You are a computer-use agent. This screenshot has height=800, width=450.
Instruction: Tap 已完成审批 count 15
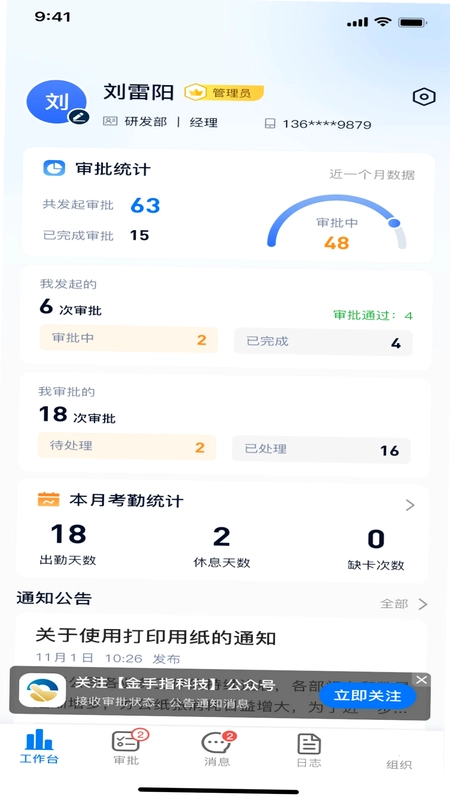139,235
